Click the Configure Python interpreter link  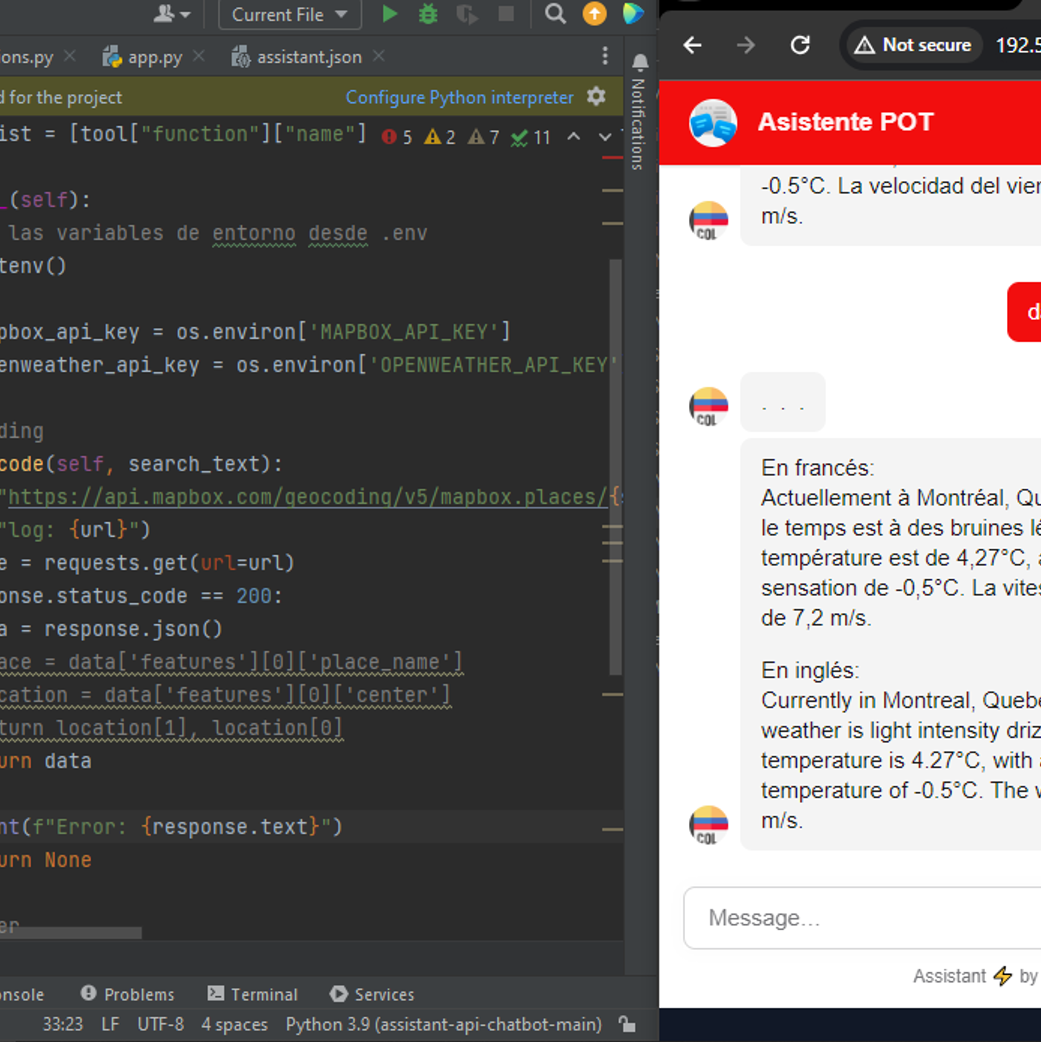(x=459, y=97)
